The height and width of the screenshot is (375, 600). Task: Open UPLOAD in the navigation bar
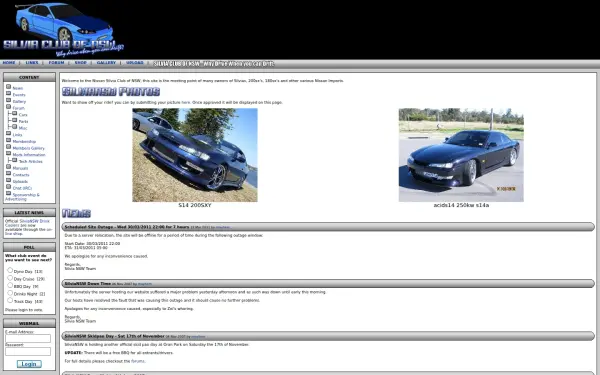pyautogui.click(x=135, y=63)
